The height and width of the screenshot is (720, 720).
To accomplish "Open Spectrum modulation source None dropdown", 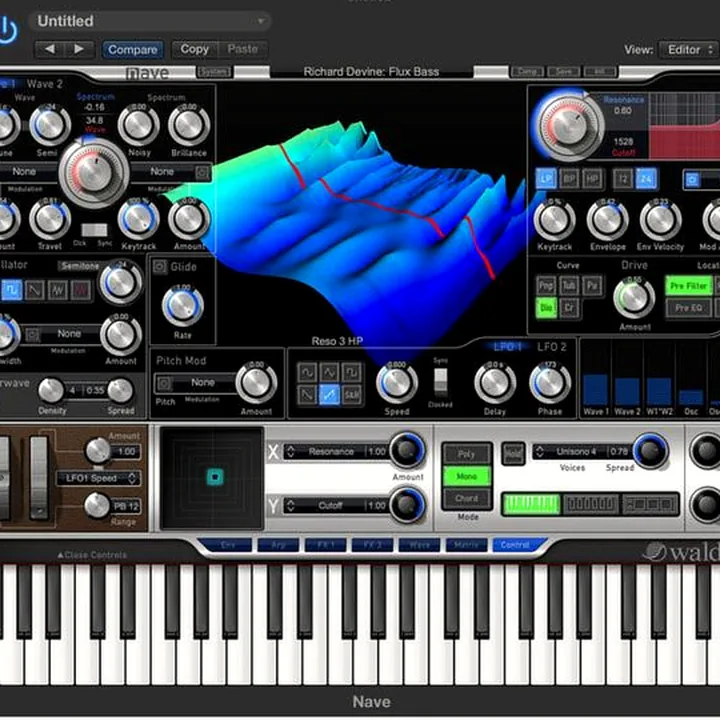I will (171, 172).
